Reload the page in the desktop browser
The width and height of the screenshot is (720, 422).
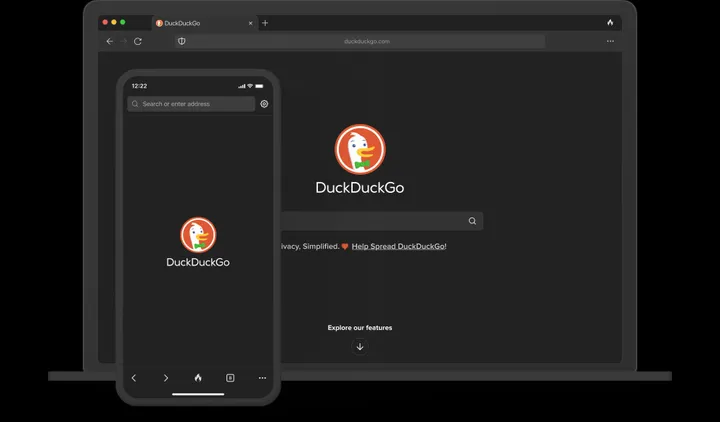tap(137, 41)
